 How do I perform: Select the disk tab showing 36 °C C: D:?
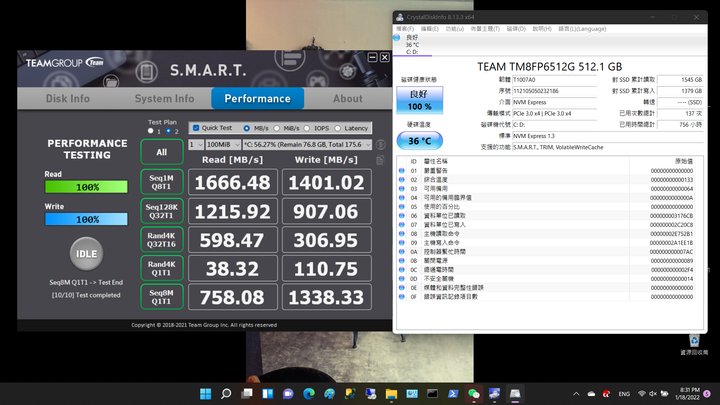coord(412,45)
